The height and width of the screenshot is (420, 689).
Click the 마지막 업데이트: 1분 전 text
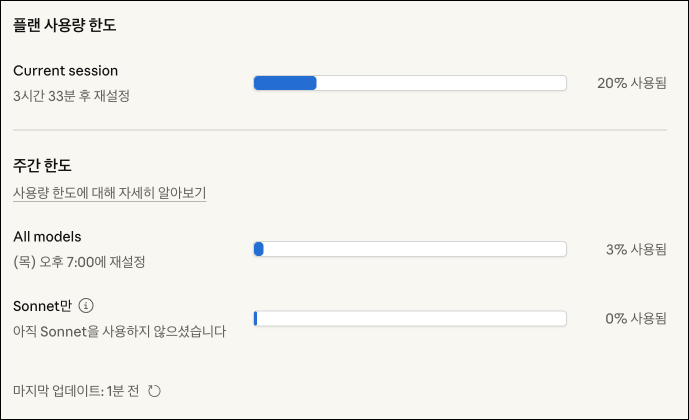point(76,391)
